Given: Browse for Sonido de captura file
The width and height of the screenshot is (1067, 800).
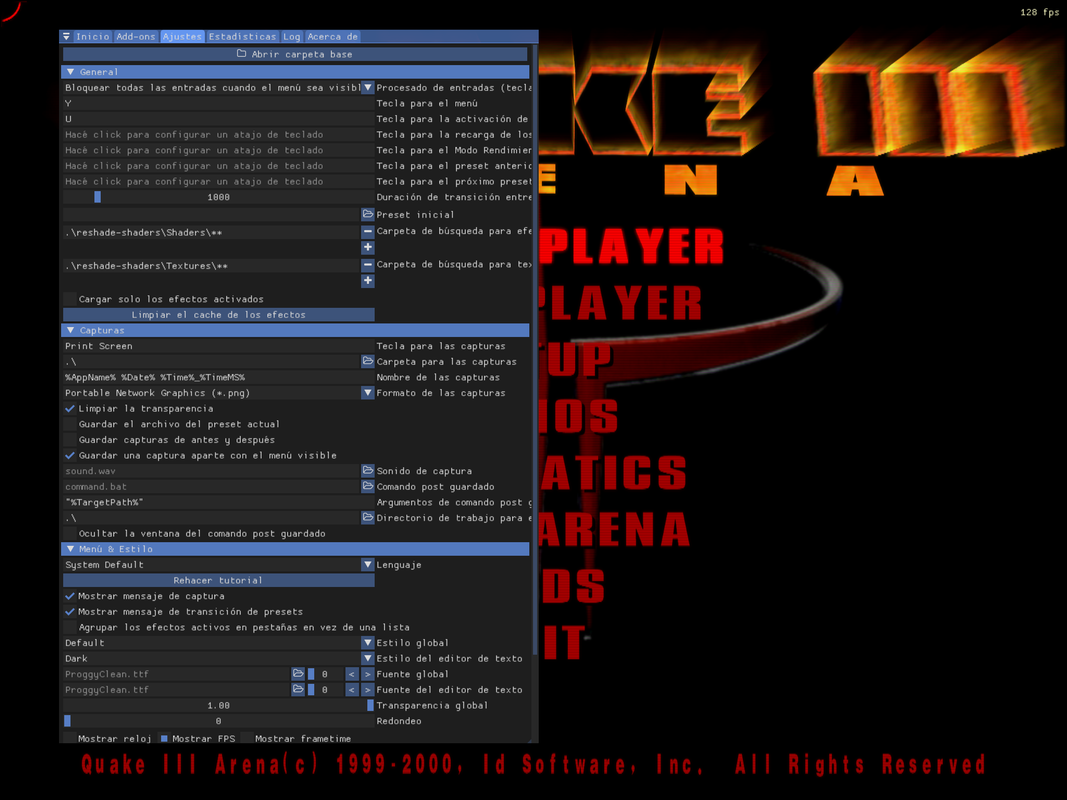Looking at the screenshot, I should click(367, 471).
